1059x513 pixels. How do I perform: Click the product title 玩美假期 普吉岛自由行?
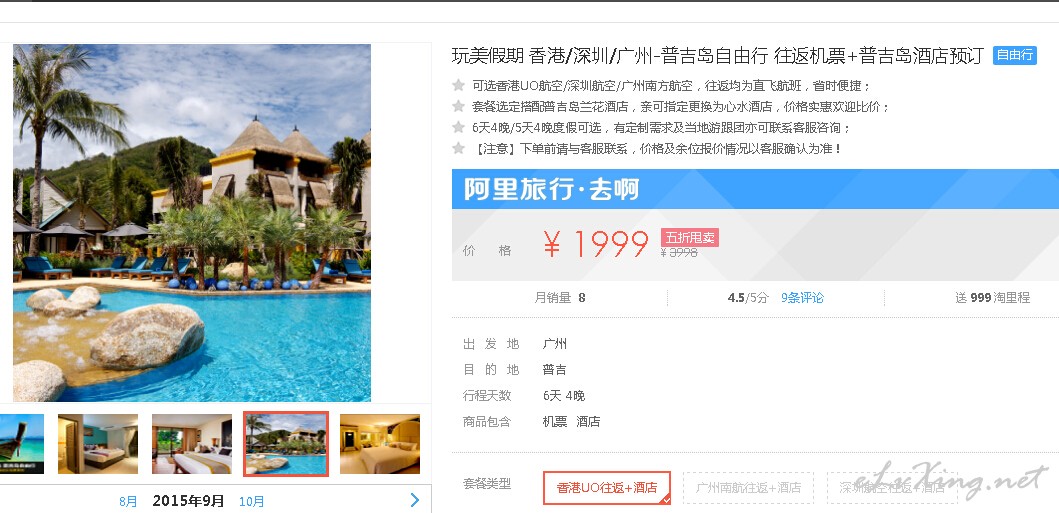718,55
